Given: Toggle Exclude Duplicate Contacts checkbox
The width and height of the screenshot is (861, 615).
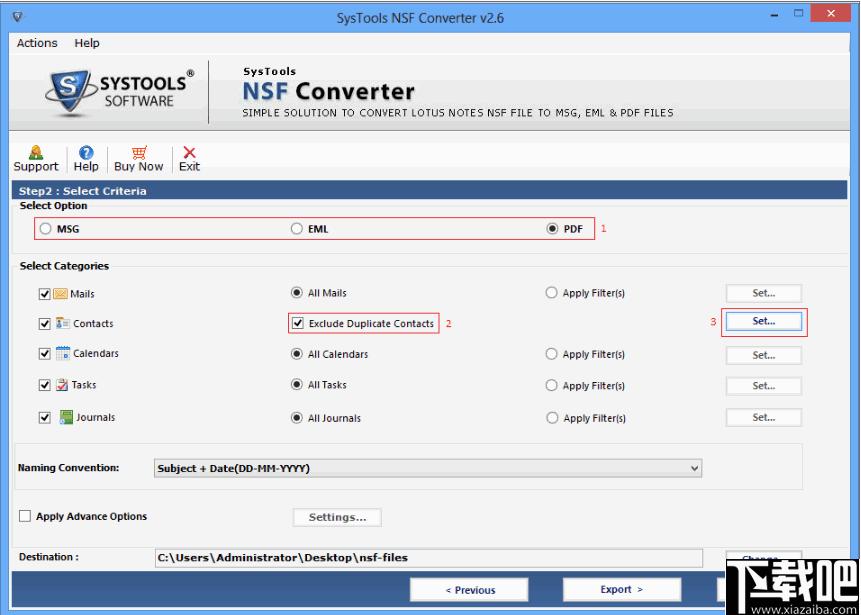Looking at the screenshot, I should click(298, 323).
